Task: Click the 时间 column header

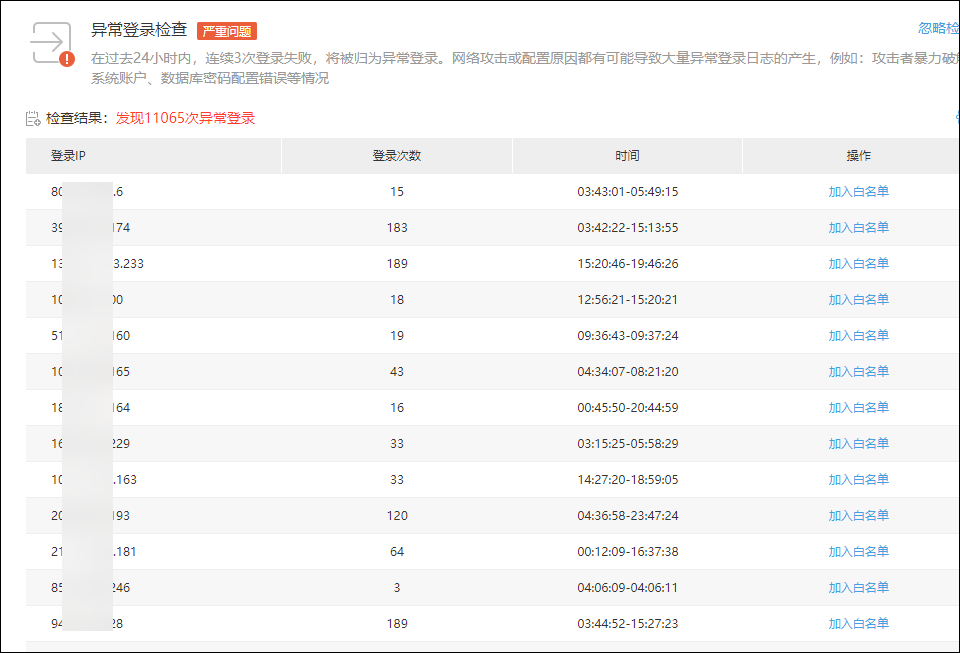Action: click(x=627, y=156)
